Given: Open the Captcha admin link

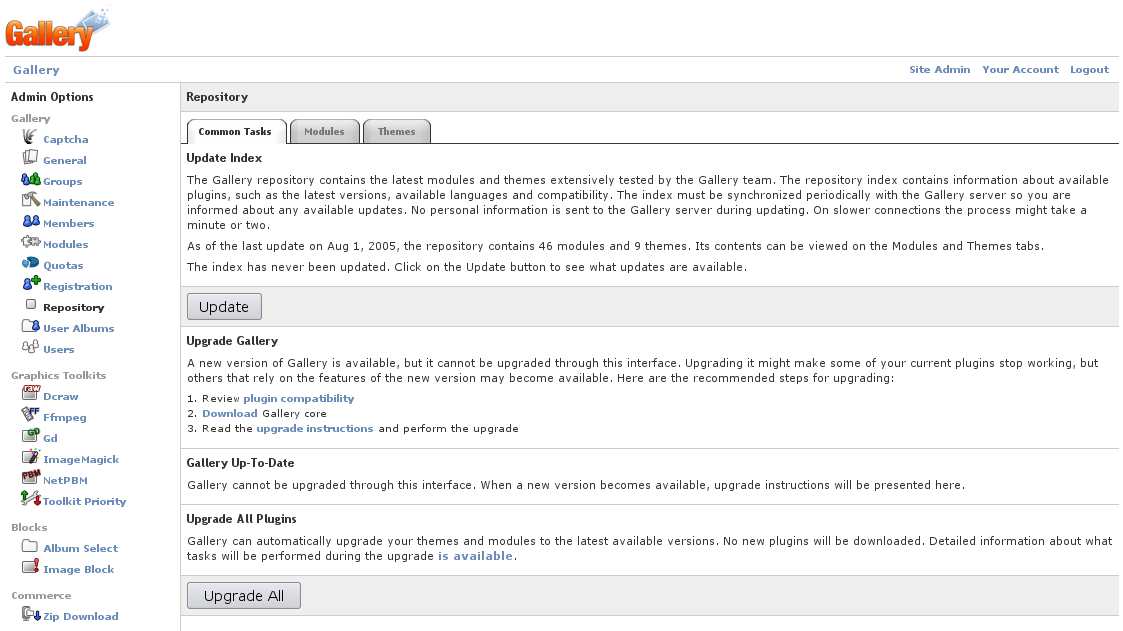Looking at the screenshot, I should point(66,140).
